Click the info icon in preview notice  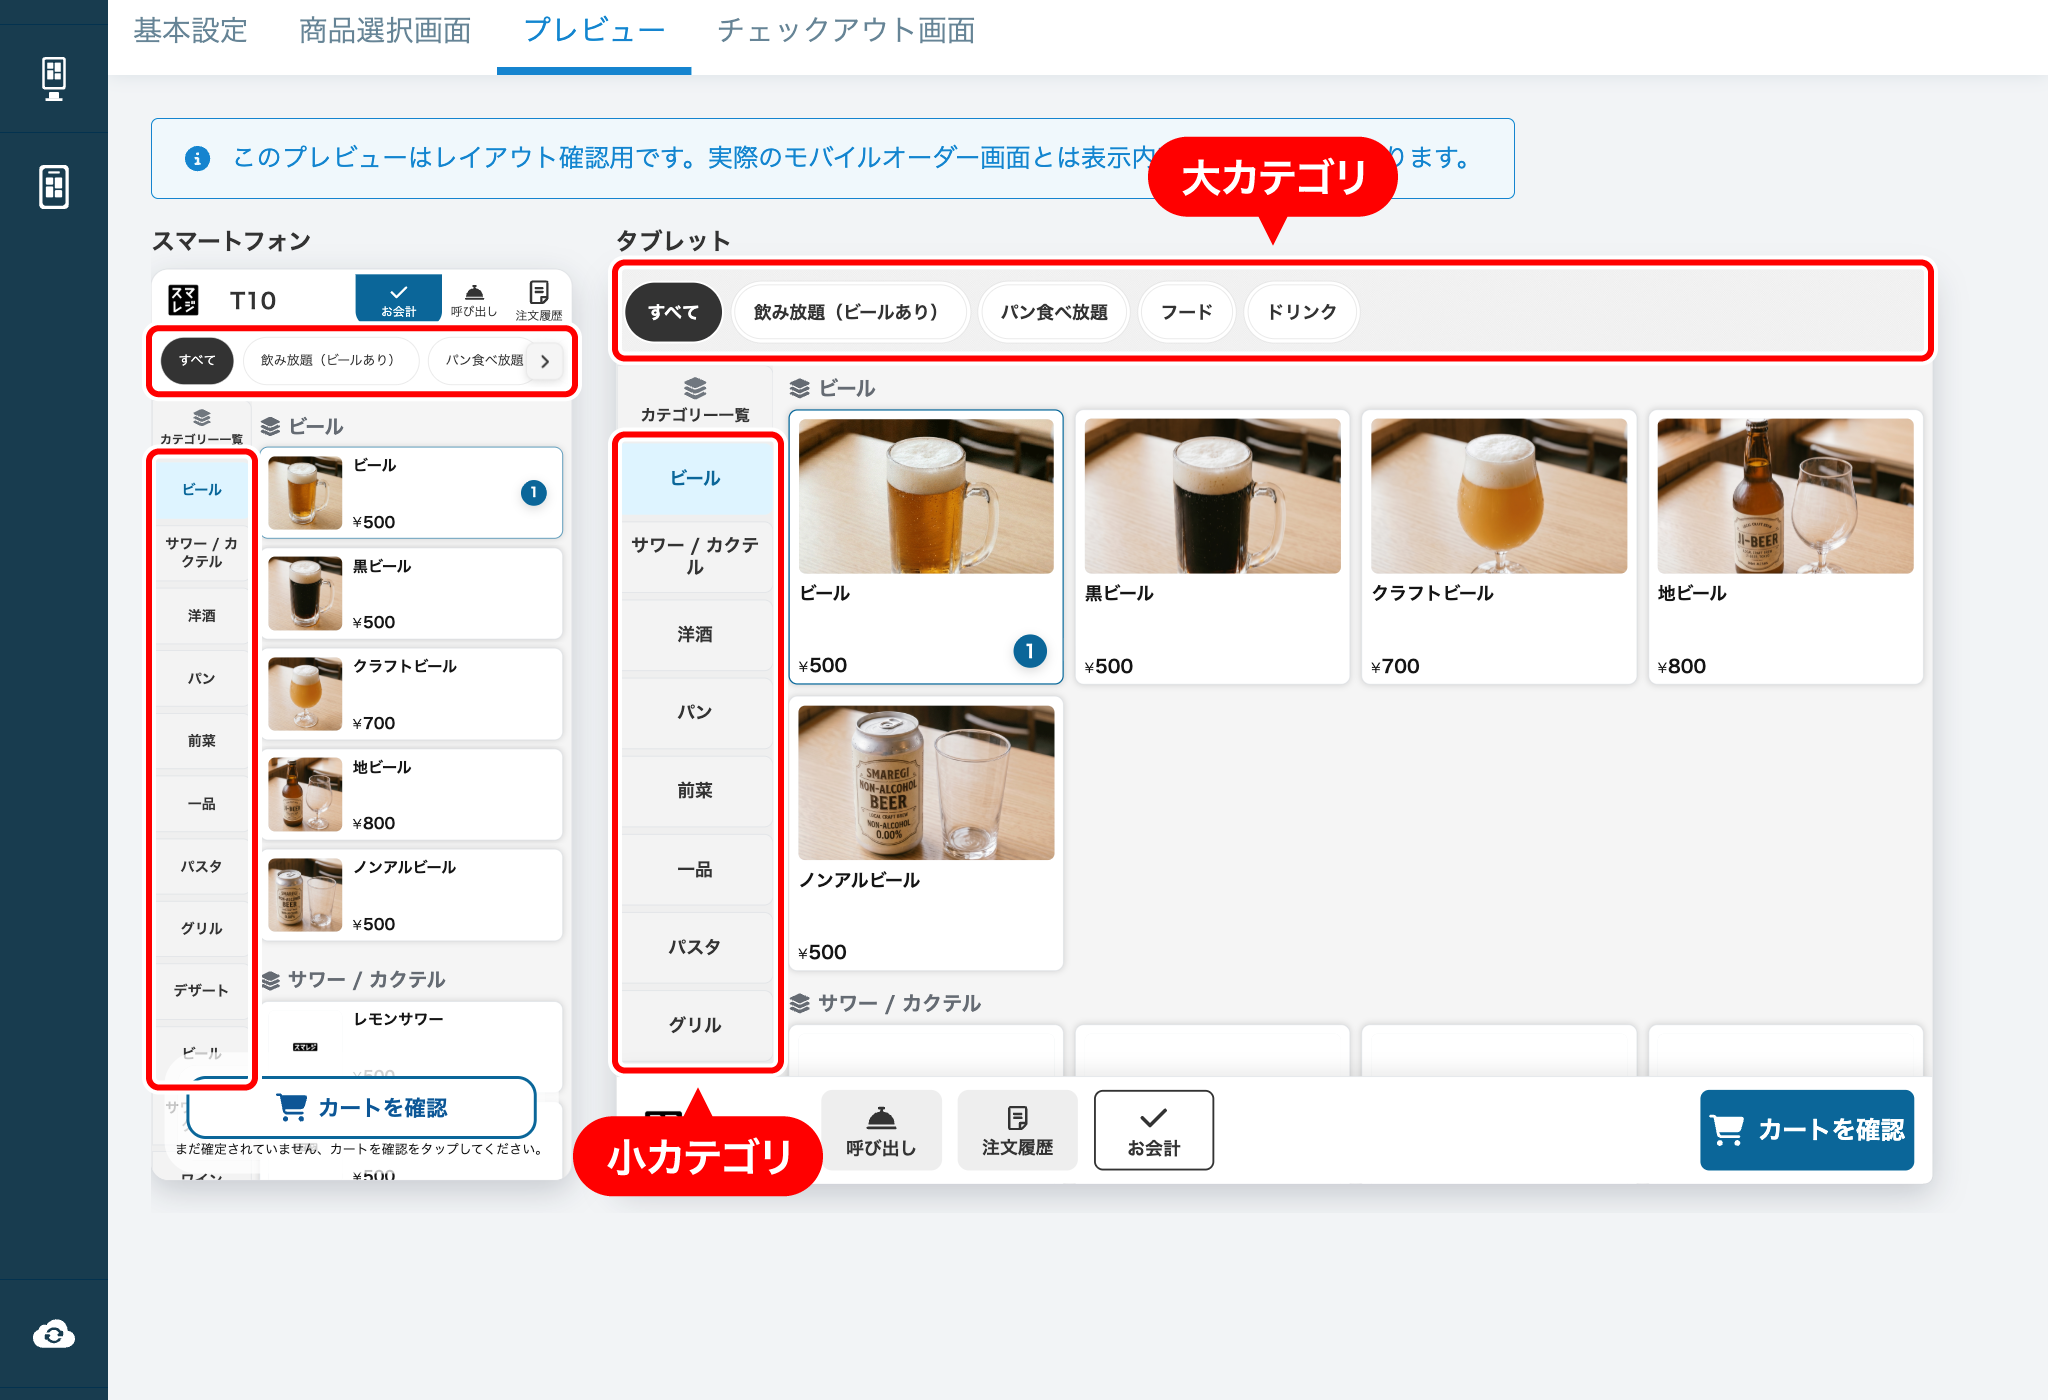(198, 158)
